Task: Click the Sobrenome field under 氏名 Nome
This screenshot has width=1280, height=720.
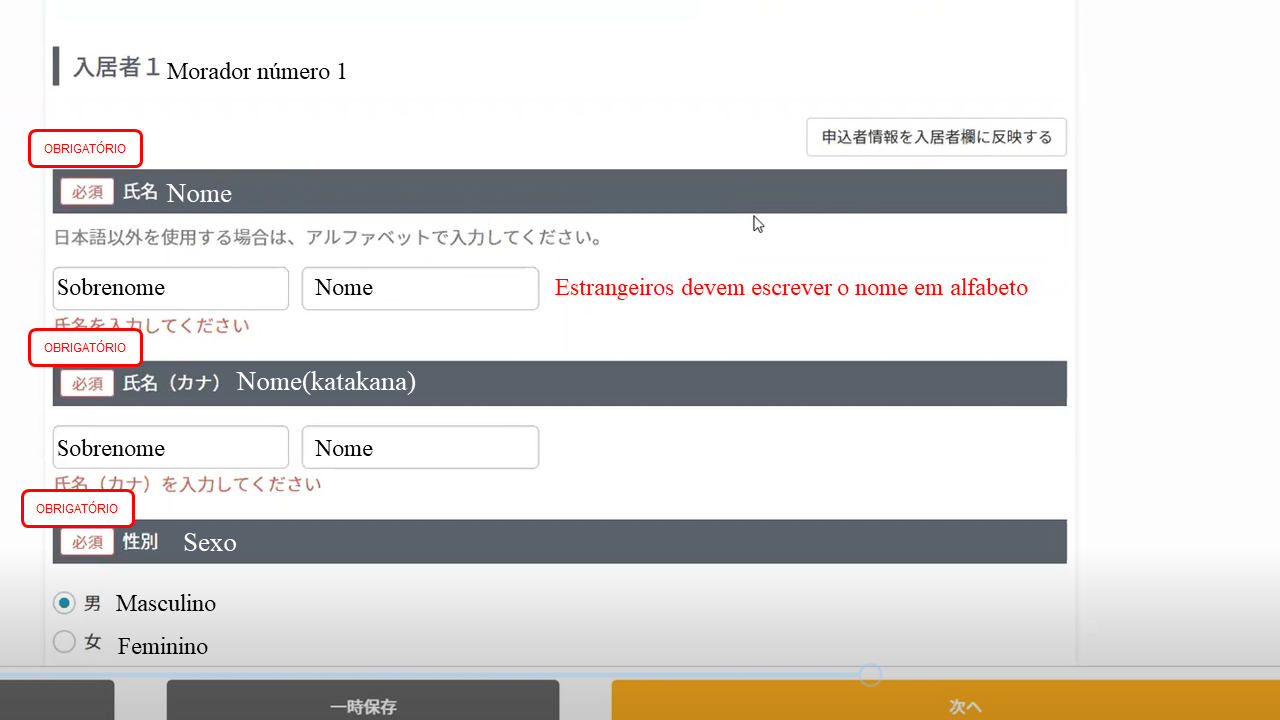Action: [x=170, y=288]
